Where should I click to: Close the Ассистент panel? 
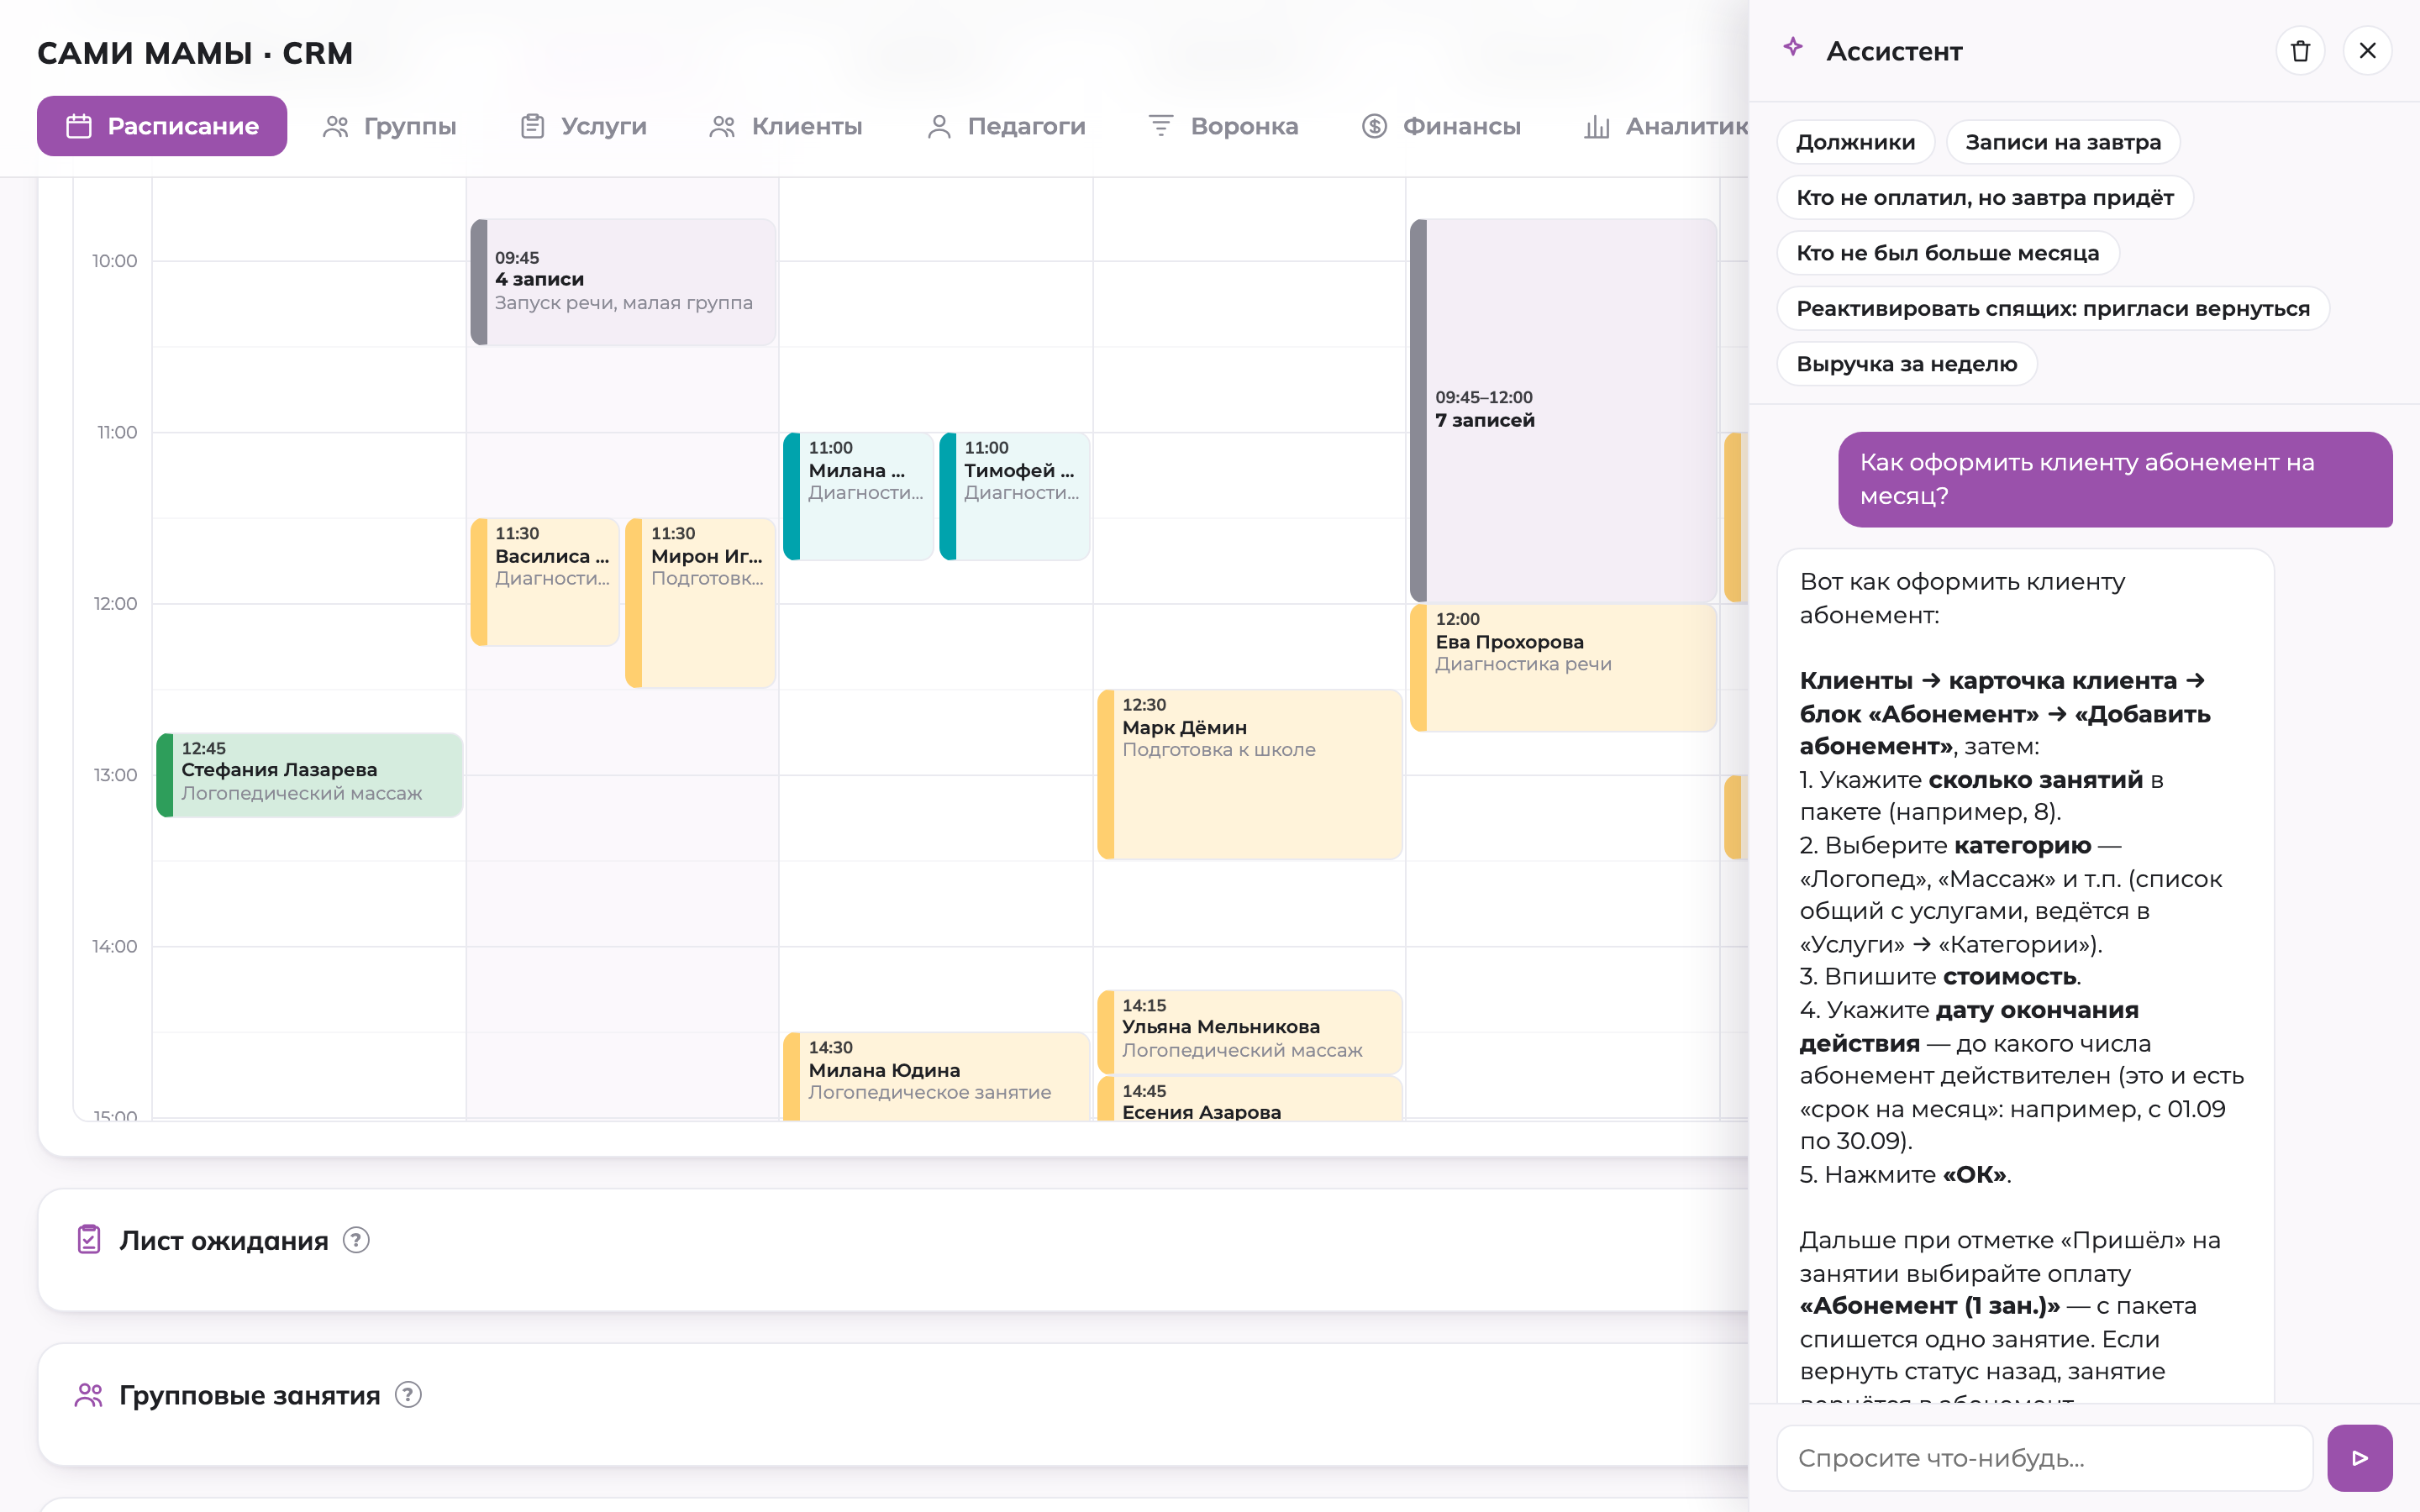click(2367, 51)
